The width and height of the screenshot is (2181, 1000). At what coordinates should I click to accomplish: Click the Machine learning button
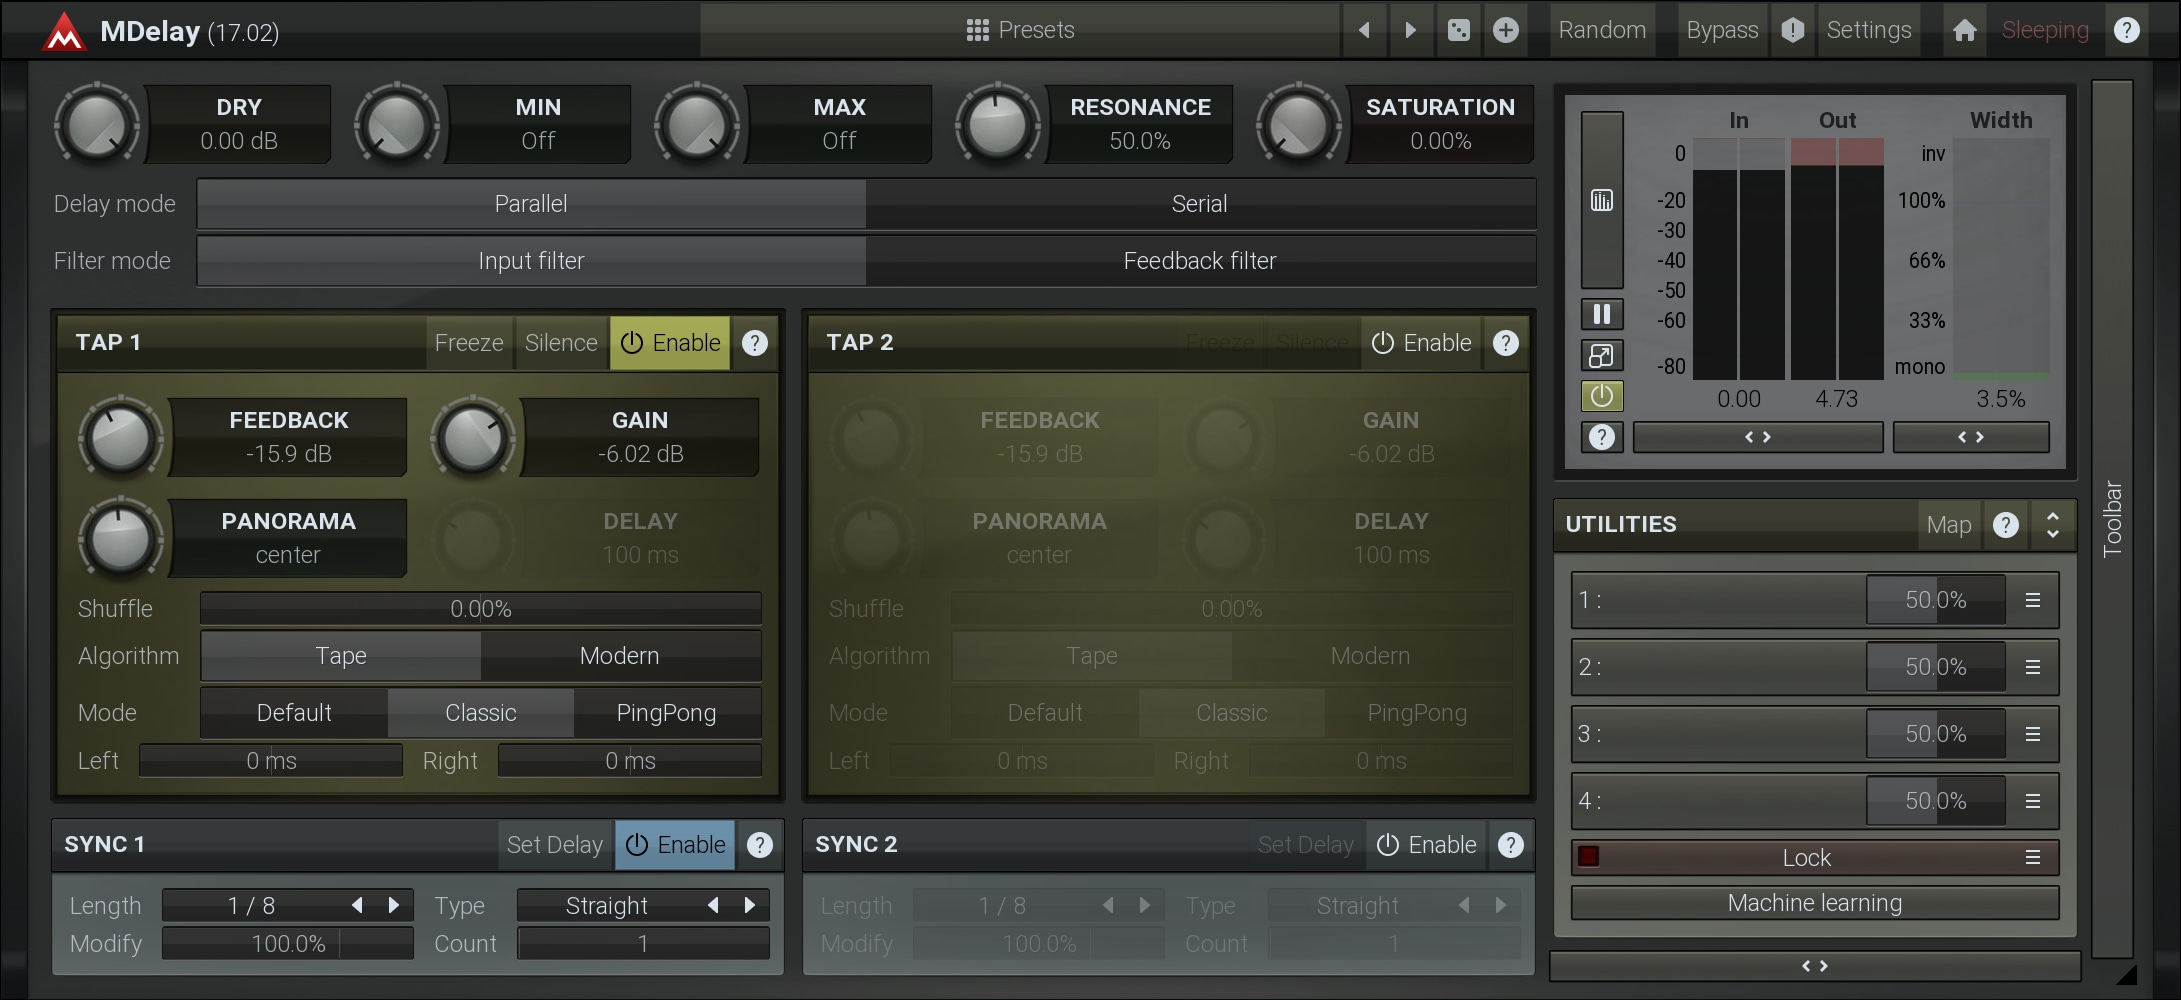[1814, 903]
